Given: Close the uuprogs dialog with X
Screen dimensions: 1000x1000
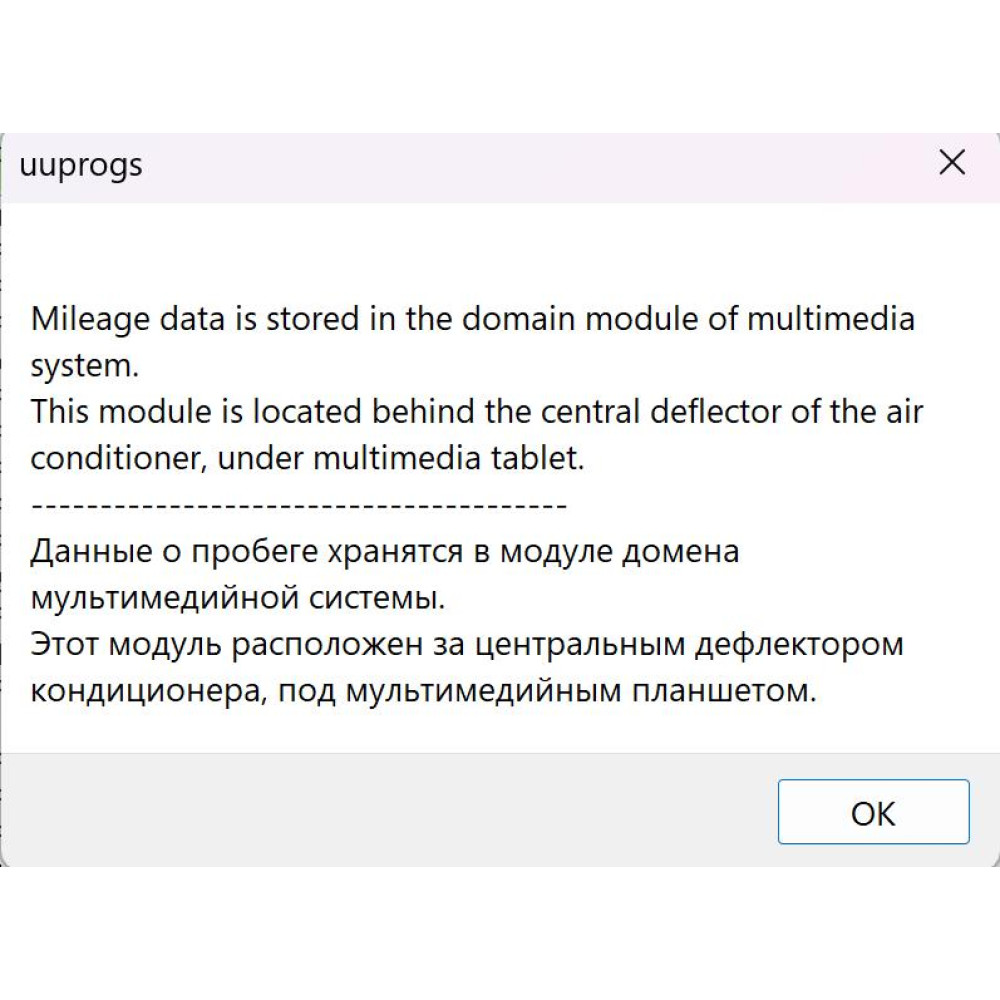Looking at the screenshot, I should [x=952, y=162].
